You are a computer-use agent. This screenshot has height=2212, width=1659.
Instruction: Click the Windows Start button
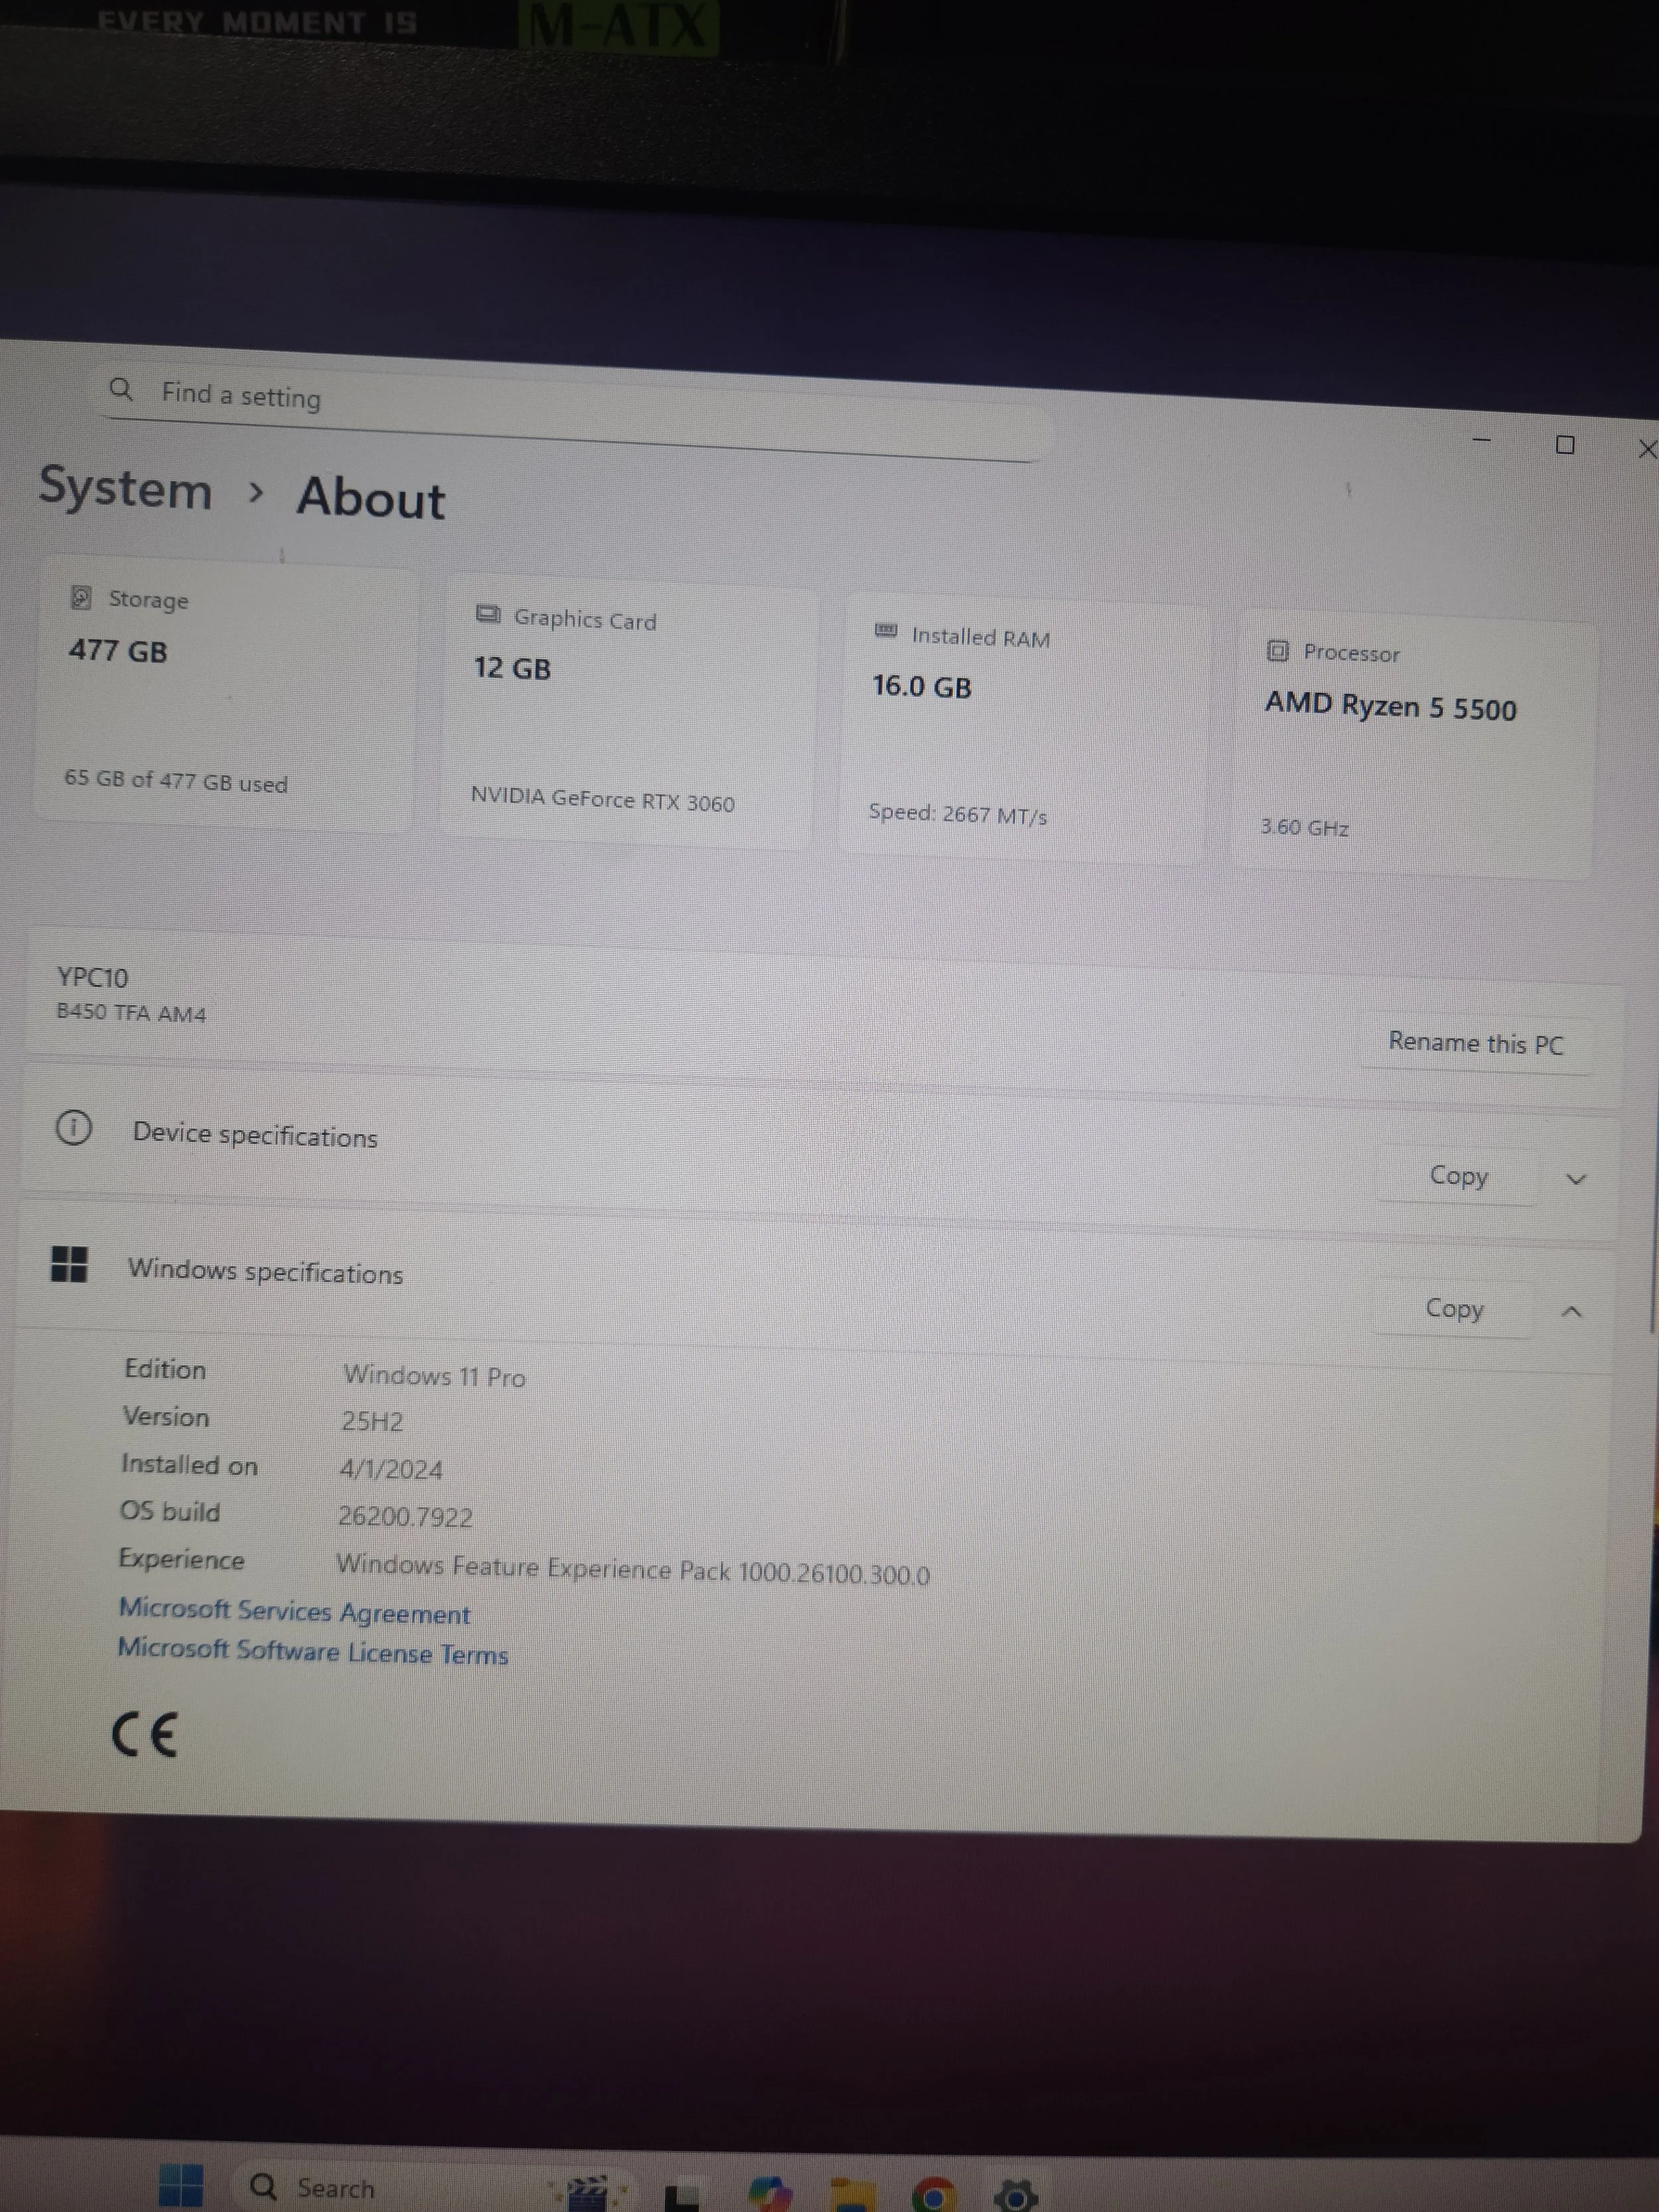tap(181, 2185)
